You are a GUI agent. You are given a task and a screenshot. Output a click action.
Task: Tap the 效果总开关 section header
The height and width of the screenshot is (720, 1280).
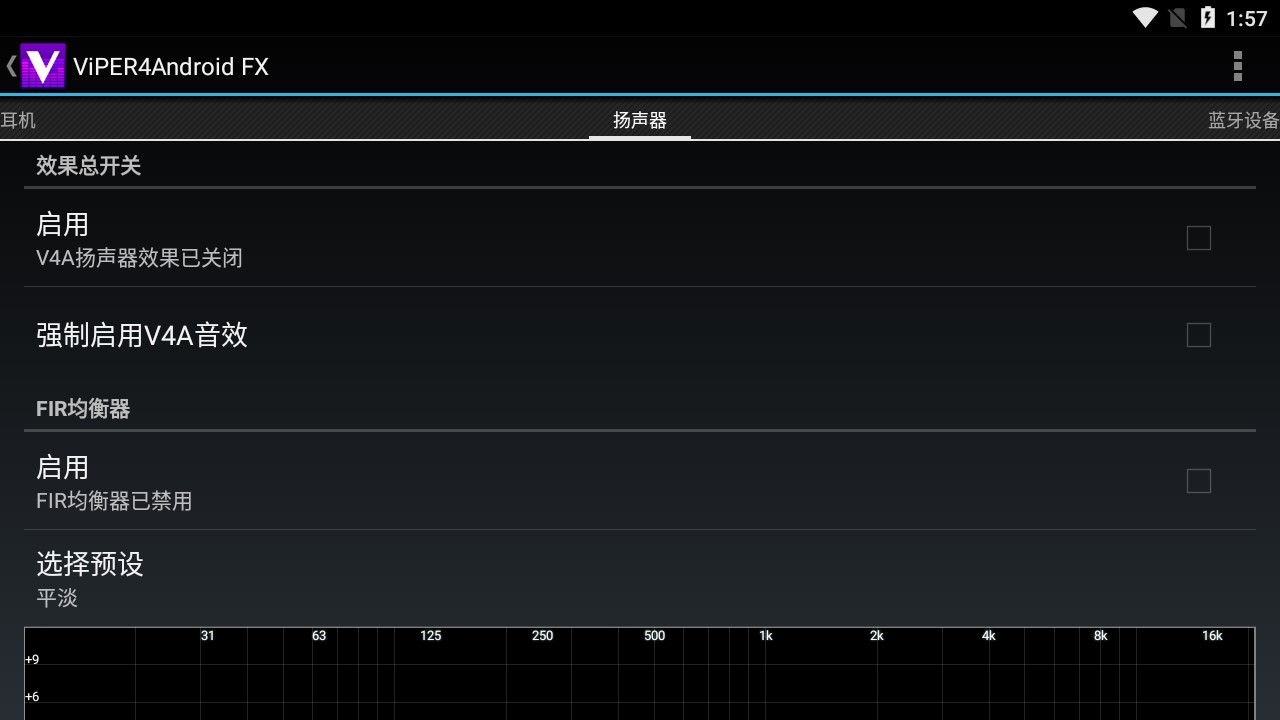(89, 166)
